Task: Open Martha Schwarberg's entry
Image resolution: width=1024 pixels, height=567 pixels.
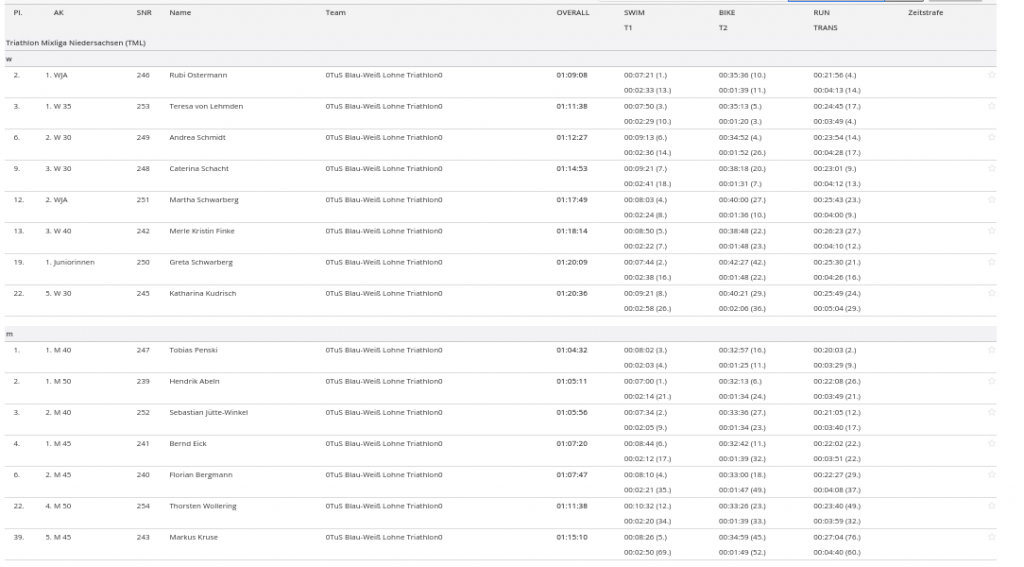Action: (204, 200)
